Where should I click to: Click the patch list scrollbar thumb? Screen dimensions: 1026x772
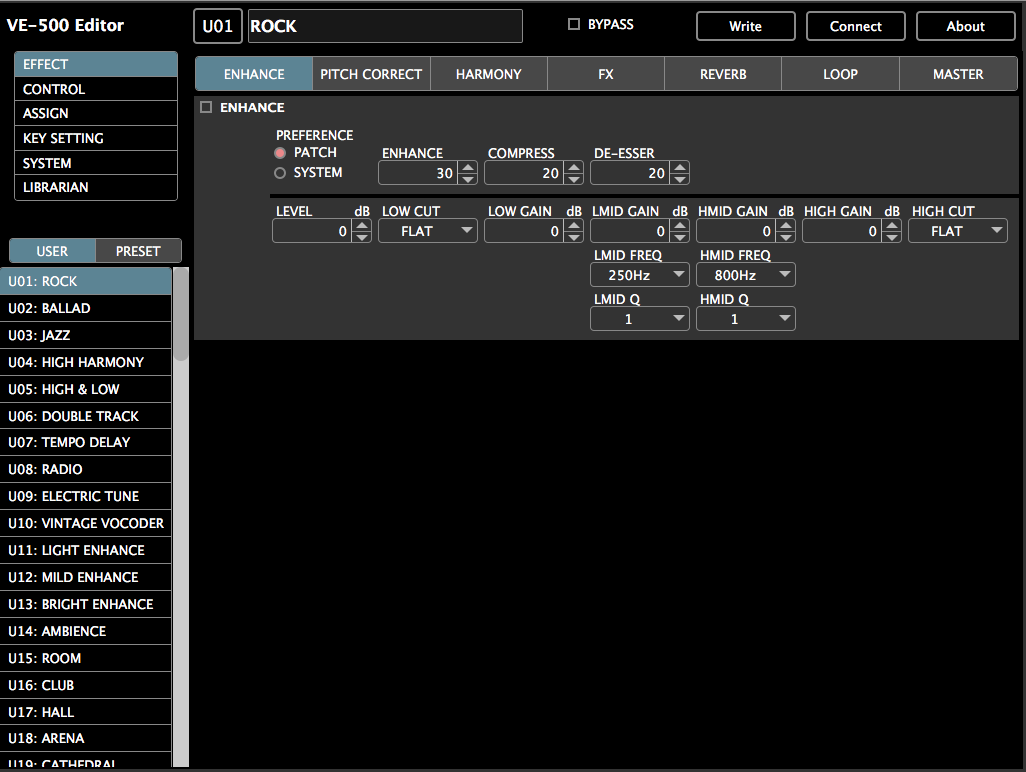click(x=181, y=314)
